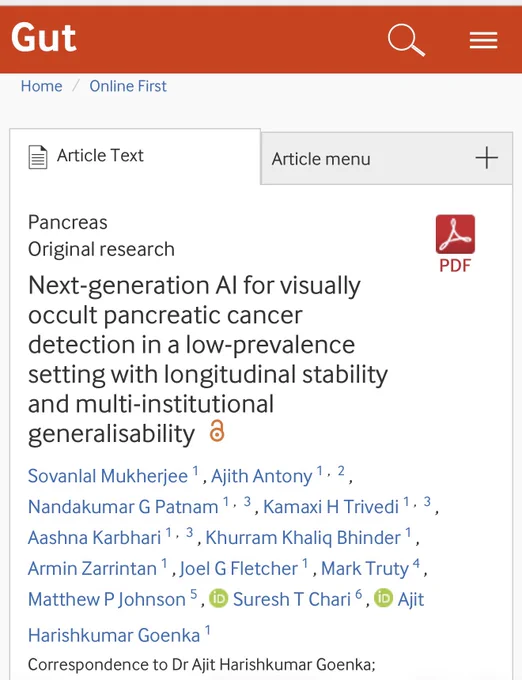This screenshot has width=522, height=680.
Task: Open the hamburger menu icon
Action: pyautogui.click(x=483, y=40)
